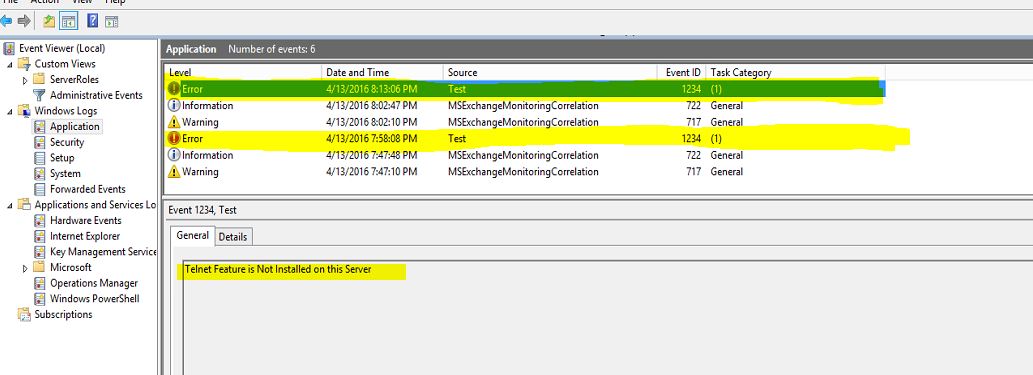This screenshot has width=1033, height=375.
Task: Click Event ID 1234 in 7:58:08 PM row
Action: click(691, 138)
